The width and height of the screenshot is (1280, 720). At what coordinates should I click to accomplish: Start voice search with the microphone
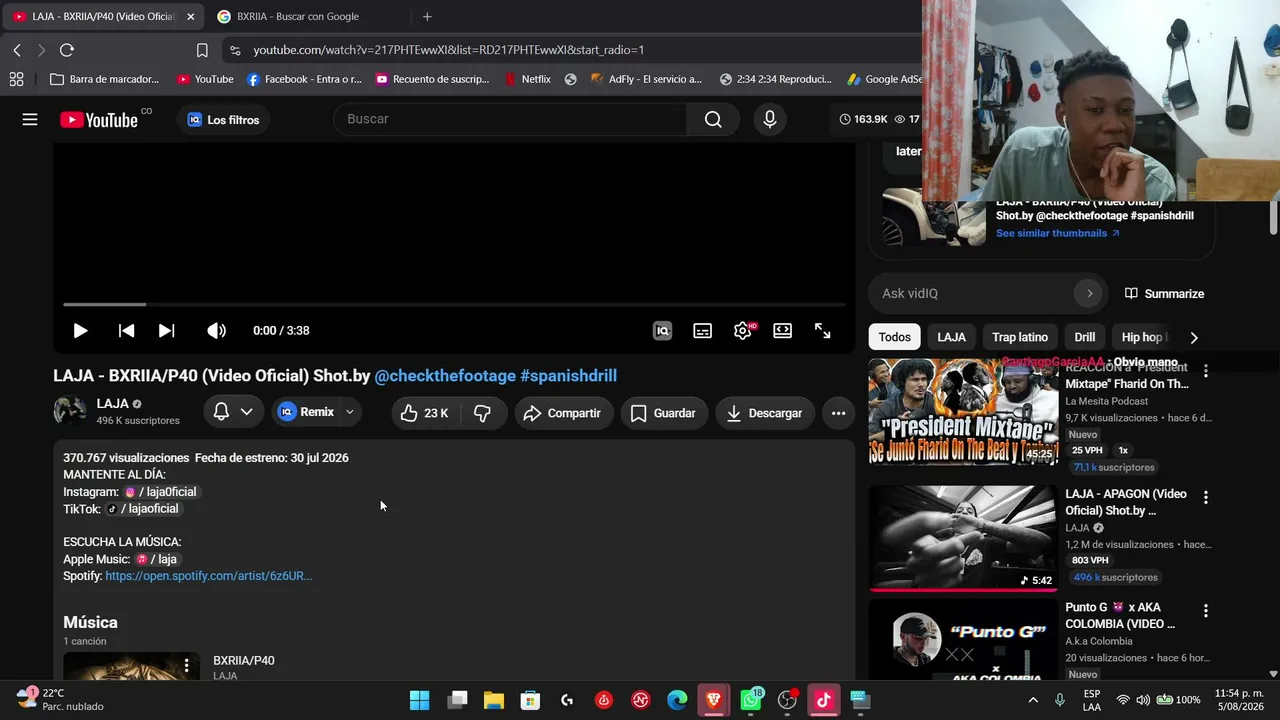click(x=769, y=119)
